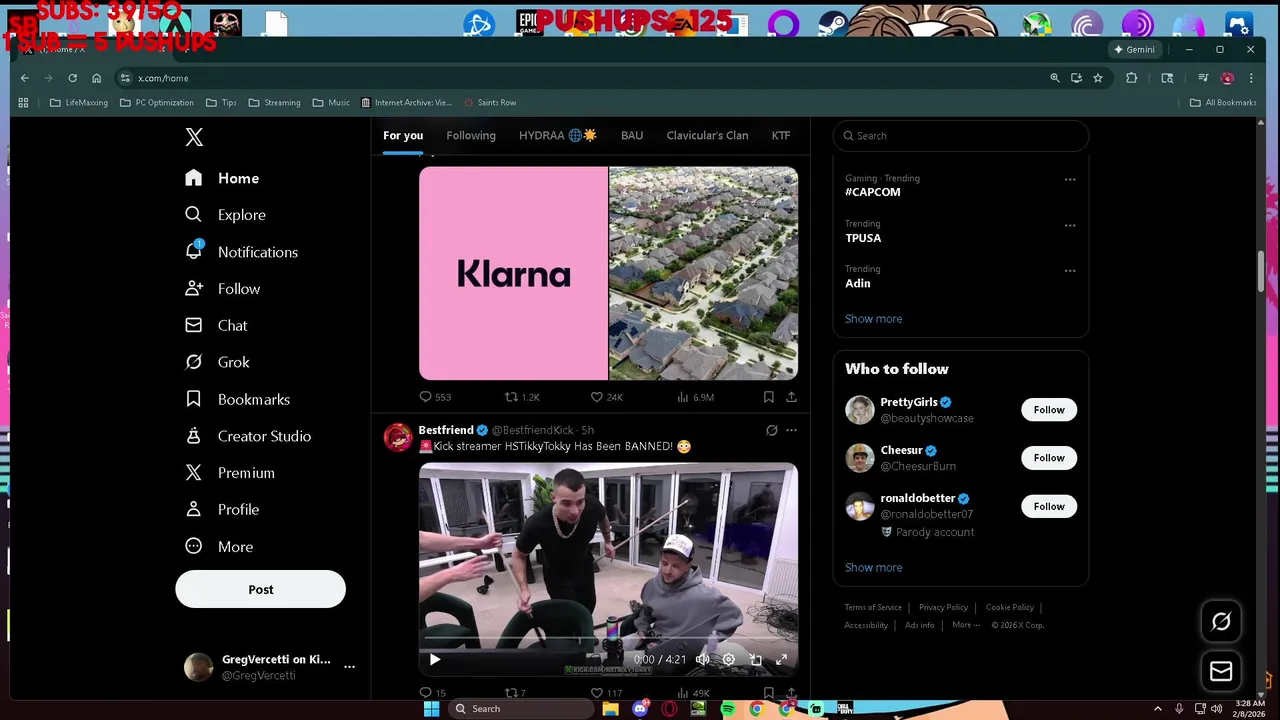Viewport: 1280px width, 720px height.
Task: Switch to the HYDRAA tab
Action: click(x=557, y=136)
